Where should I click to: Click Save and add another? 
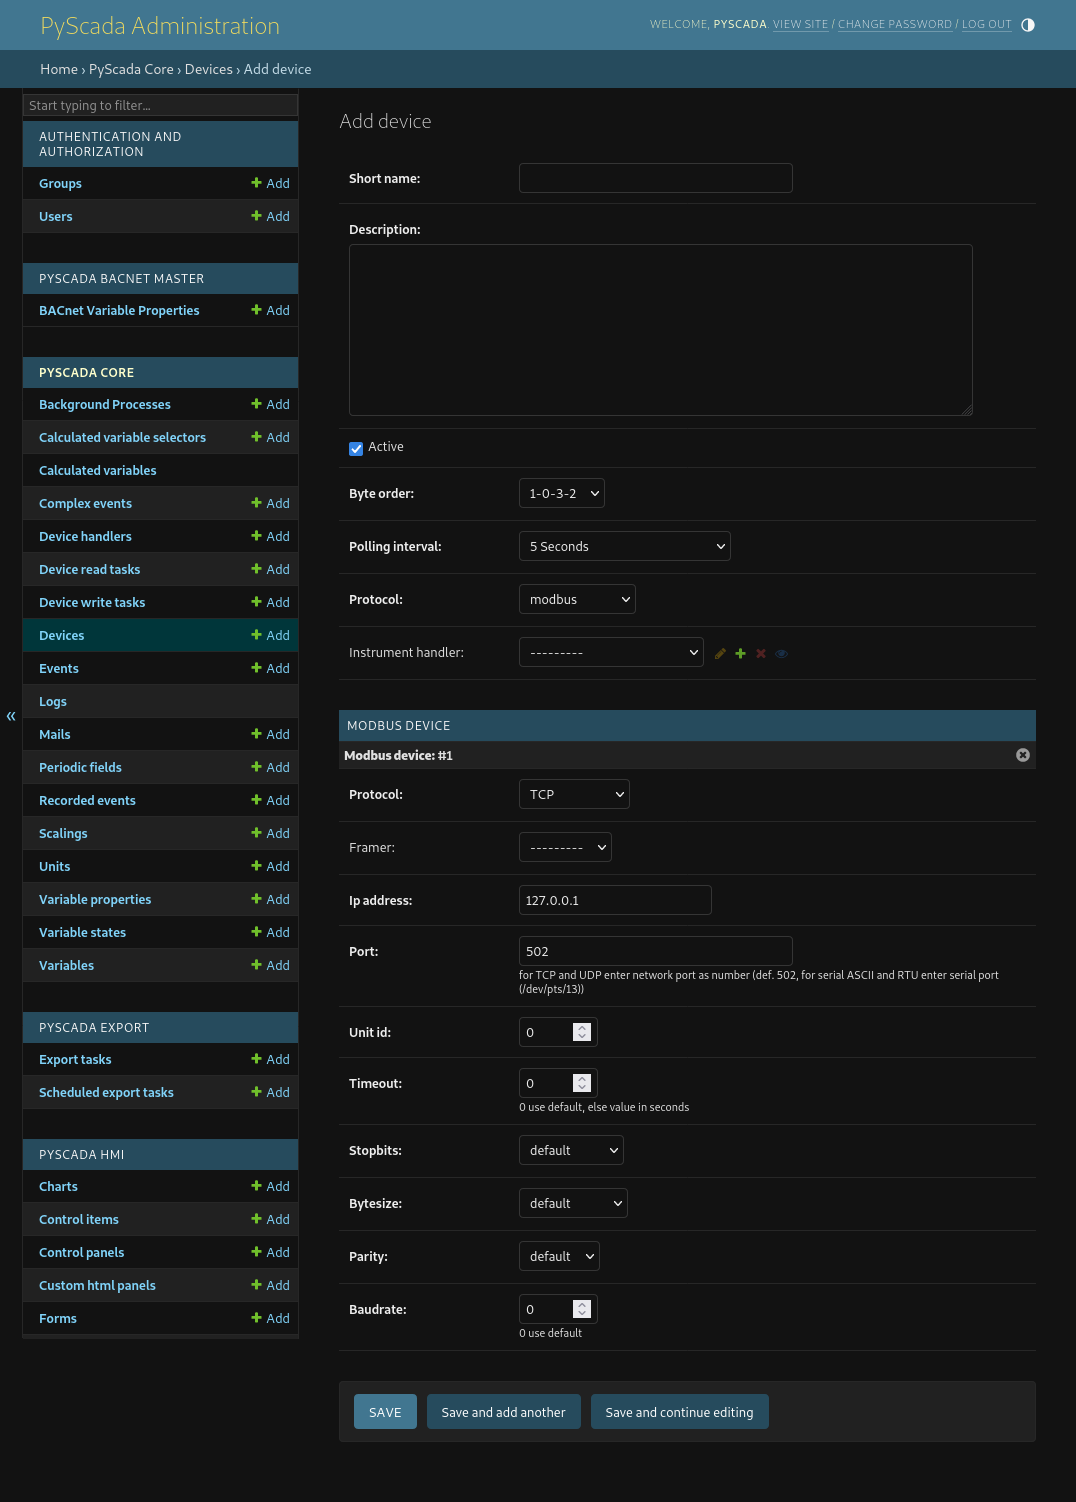pyautogui.click(x=504, y=1412)
